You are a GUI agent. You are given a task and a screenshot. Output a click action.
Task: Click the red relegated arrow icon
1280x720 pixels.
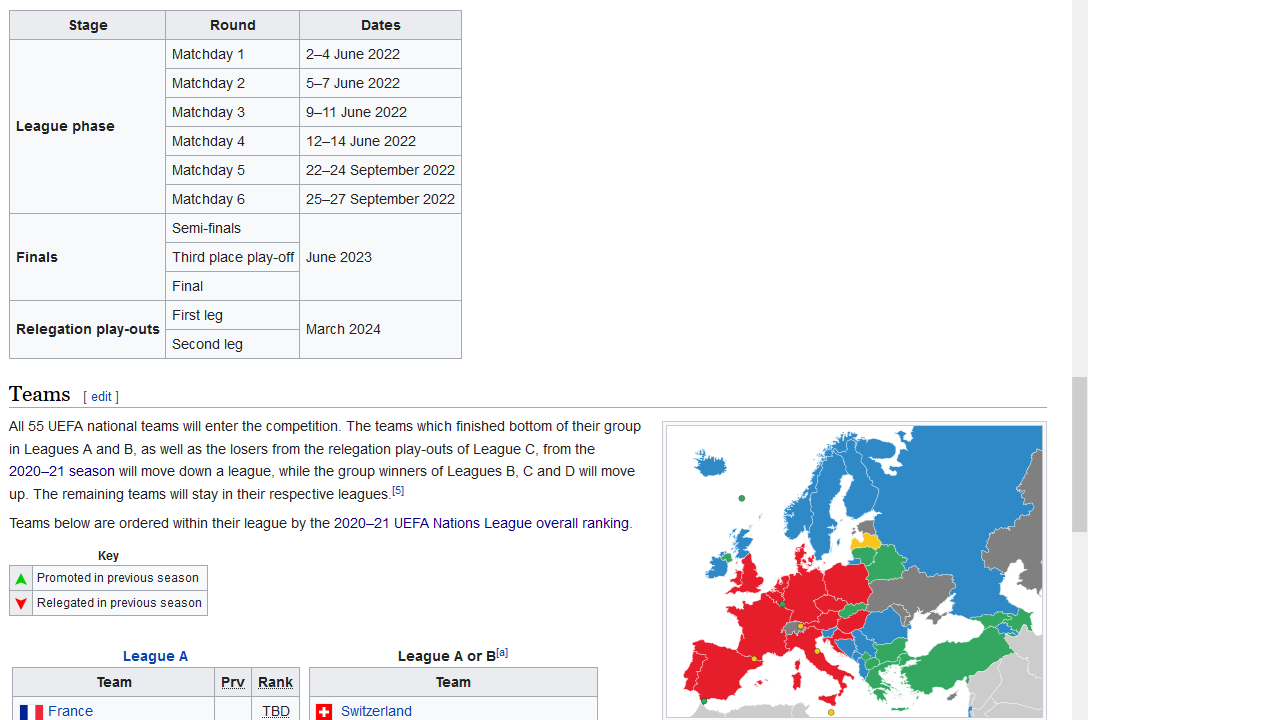click(x=21, y=604)
